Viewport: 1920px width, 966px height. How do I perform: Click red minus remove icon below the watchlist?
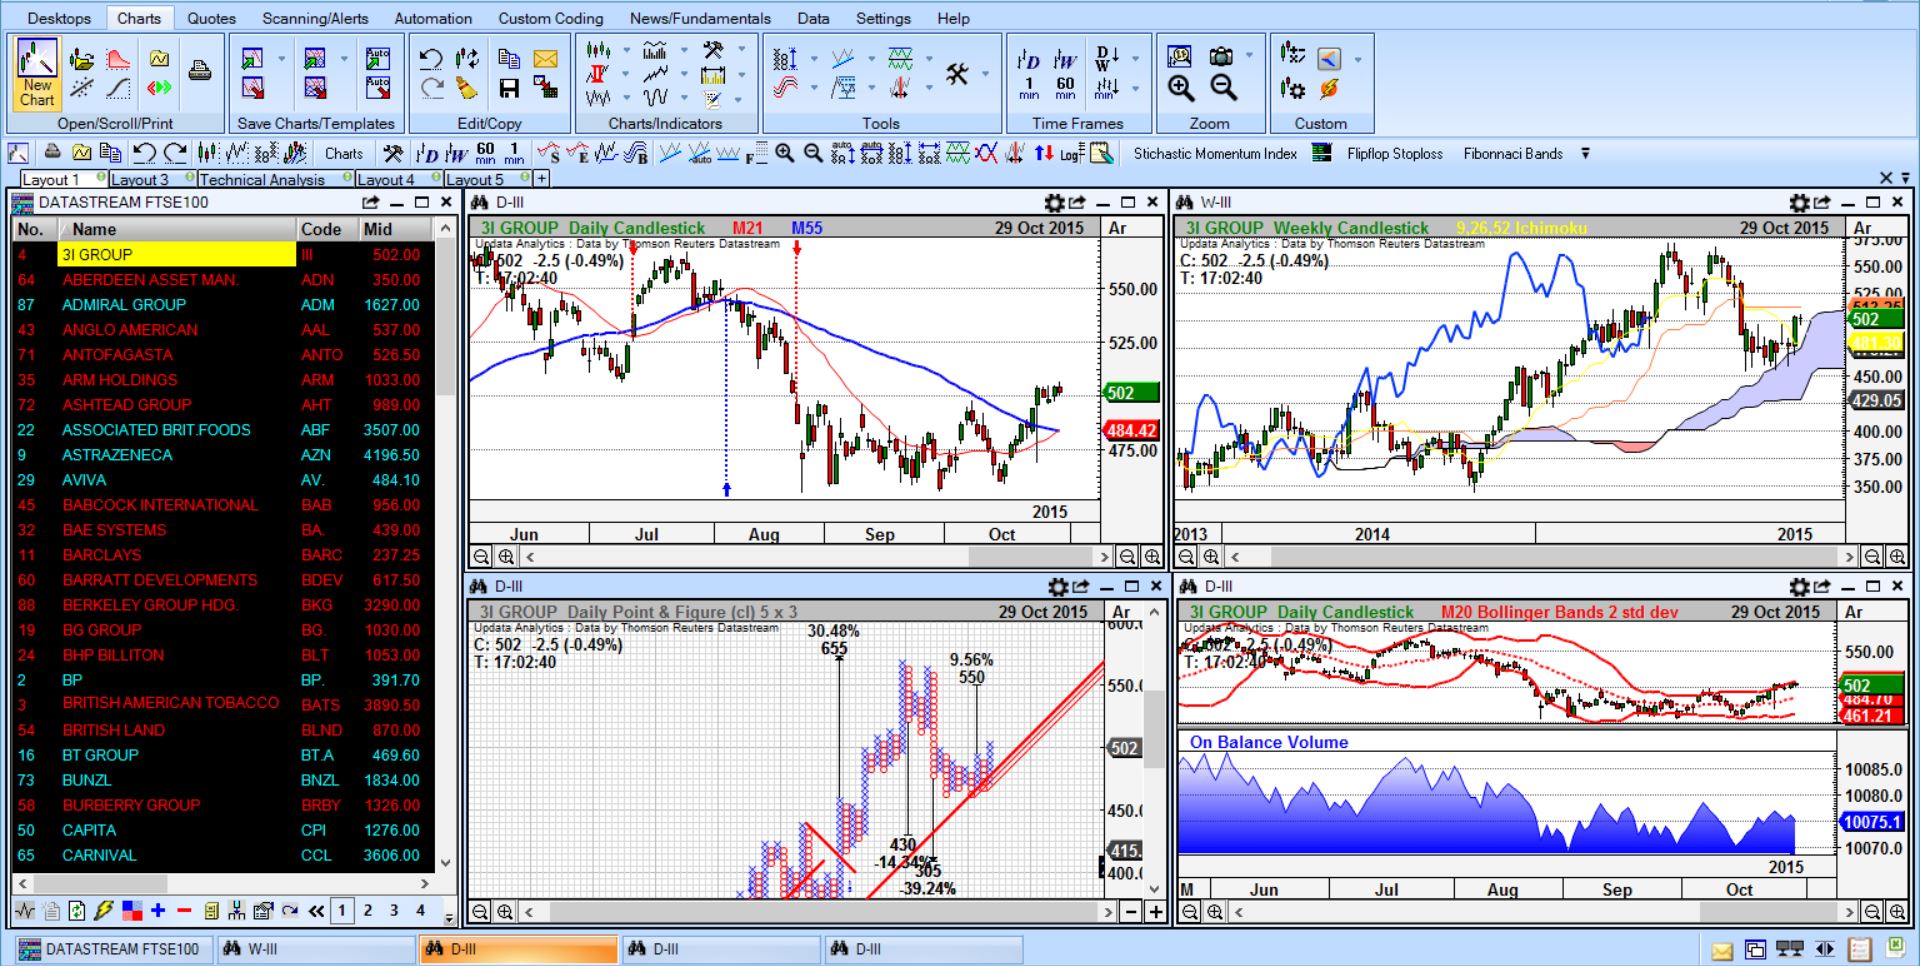click(184, 911)
